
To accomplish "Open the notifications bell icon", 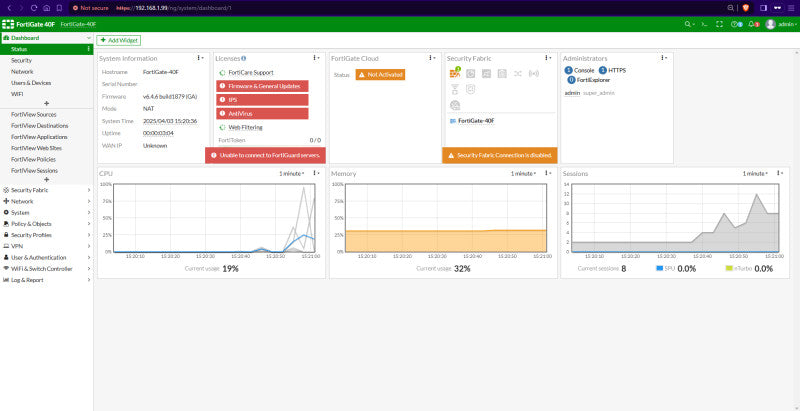I will [752, 24].
